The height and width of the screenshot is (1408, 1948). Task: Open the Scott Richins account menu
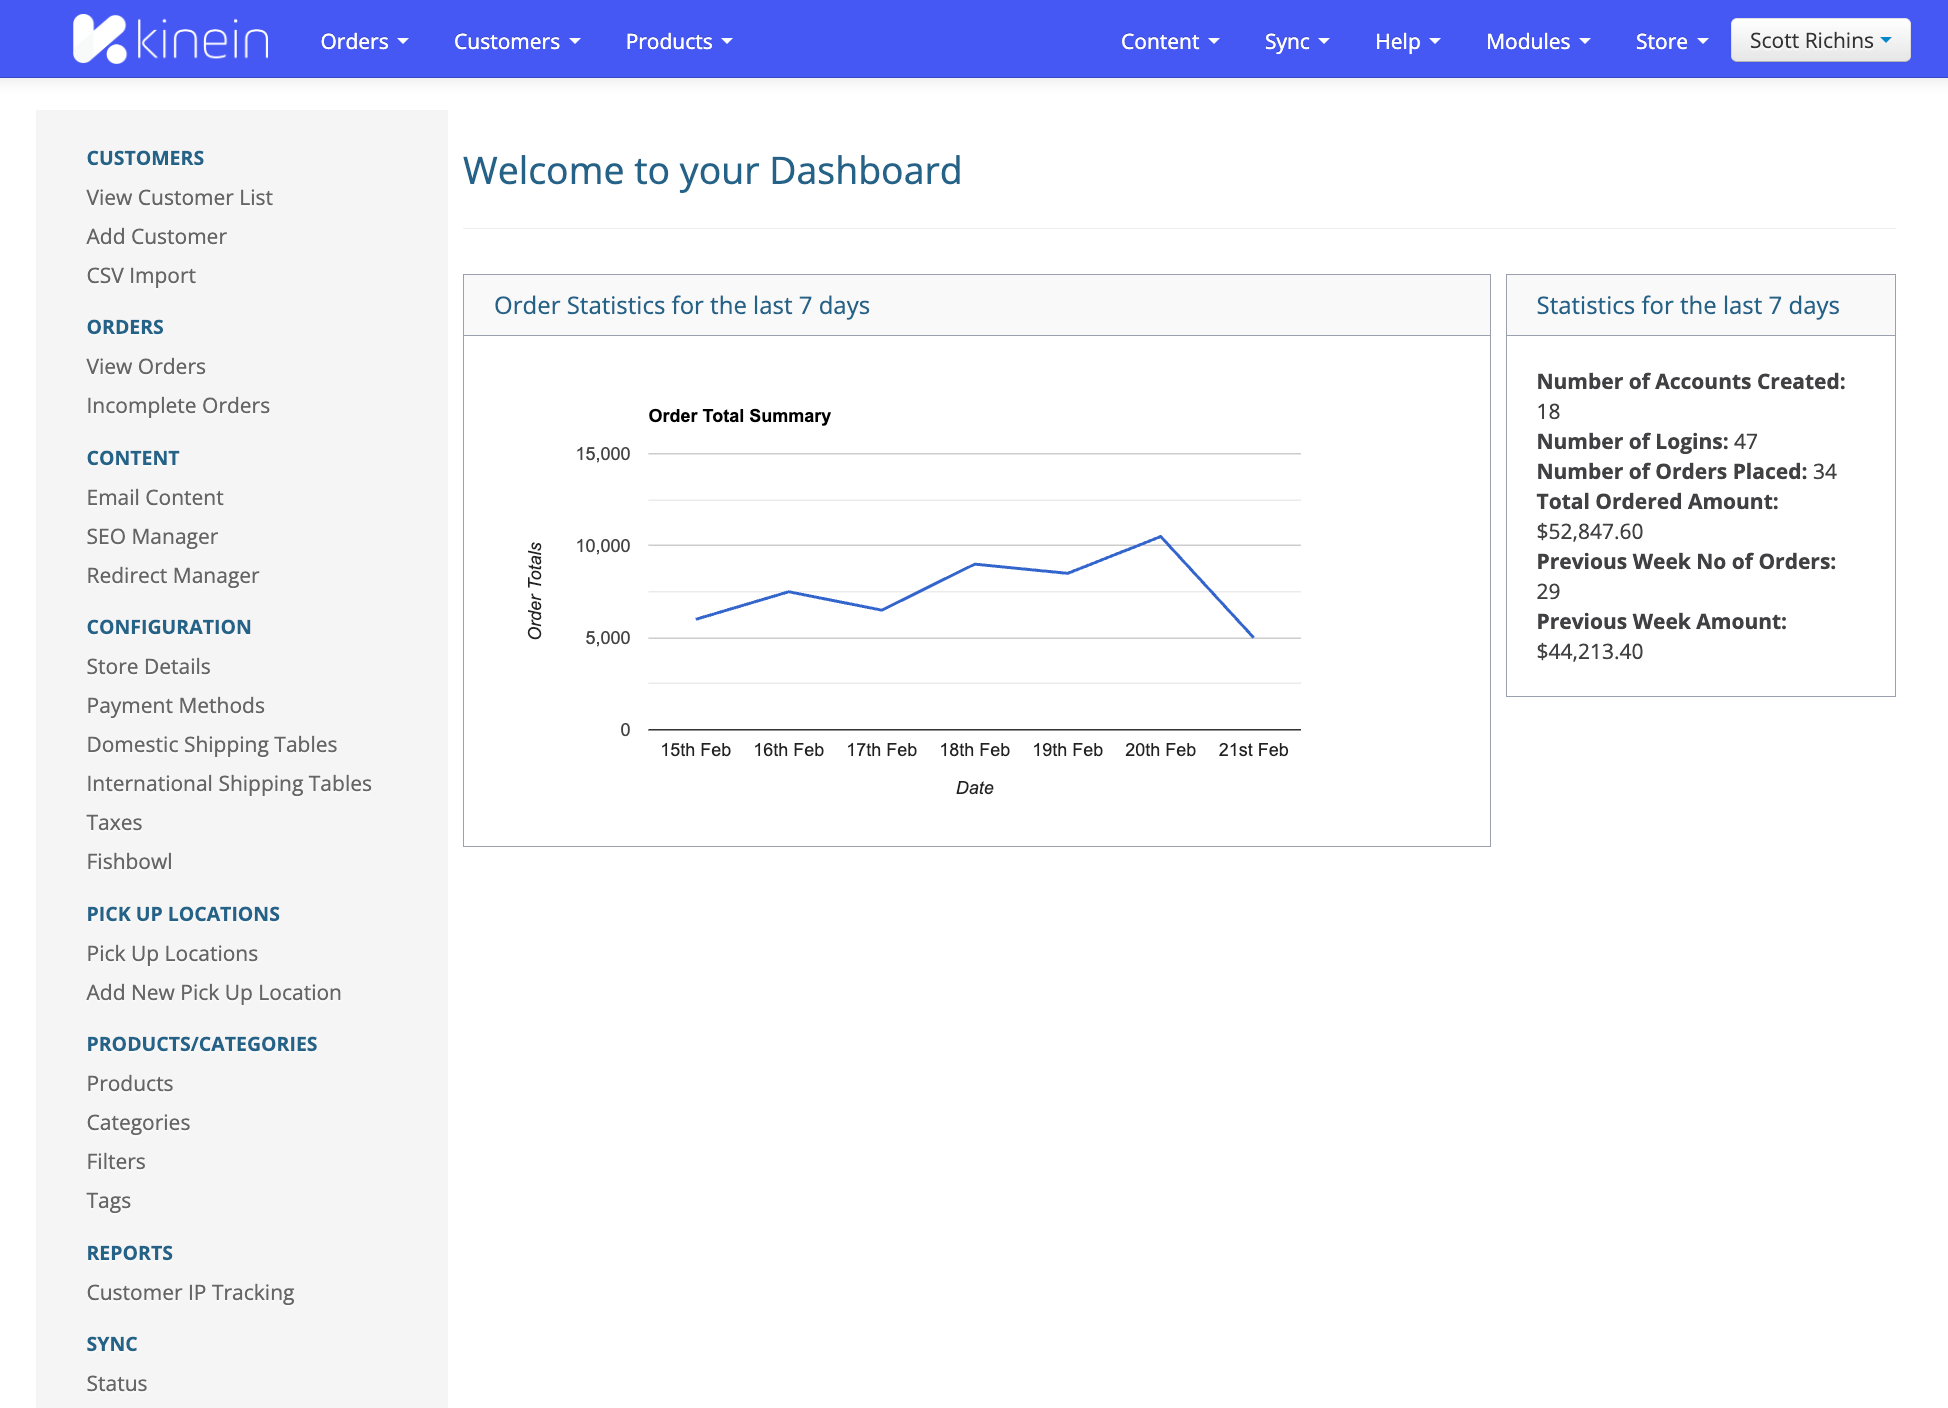point(1819,39)
